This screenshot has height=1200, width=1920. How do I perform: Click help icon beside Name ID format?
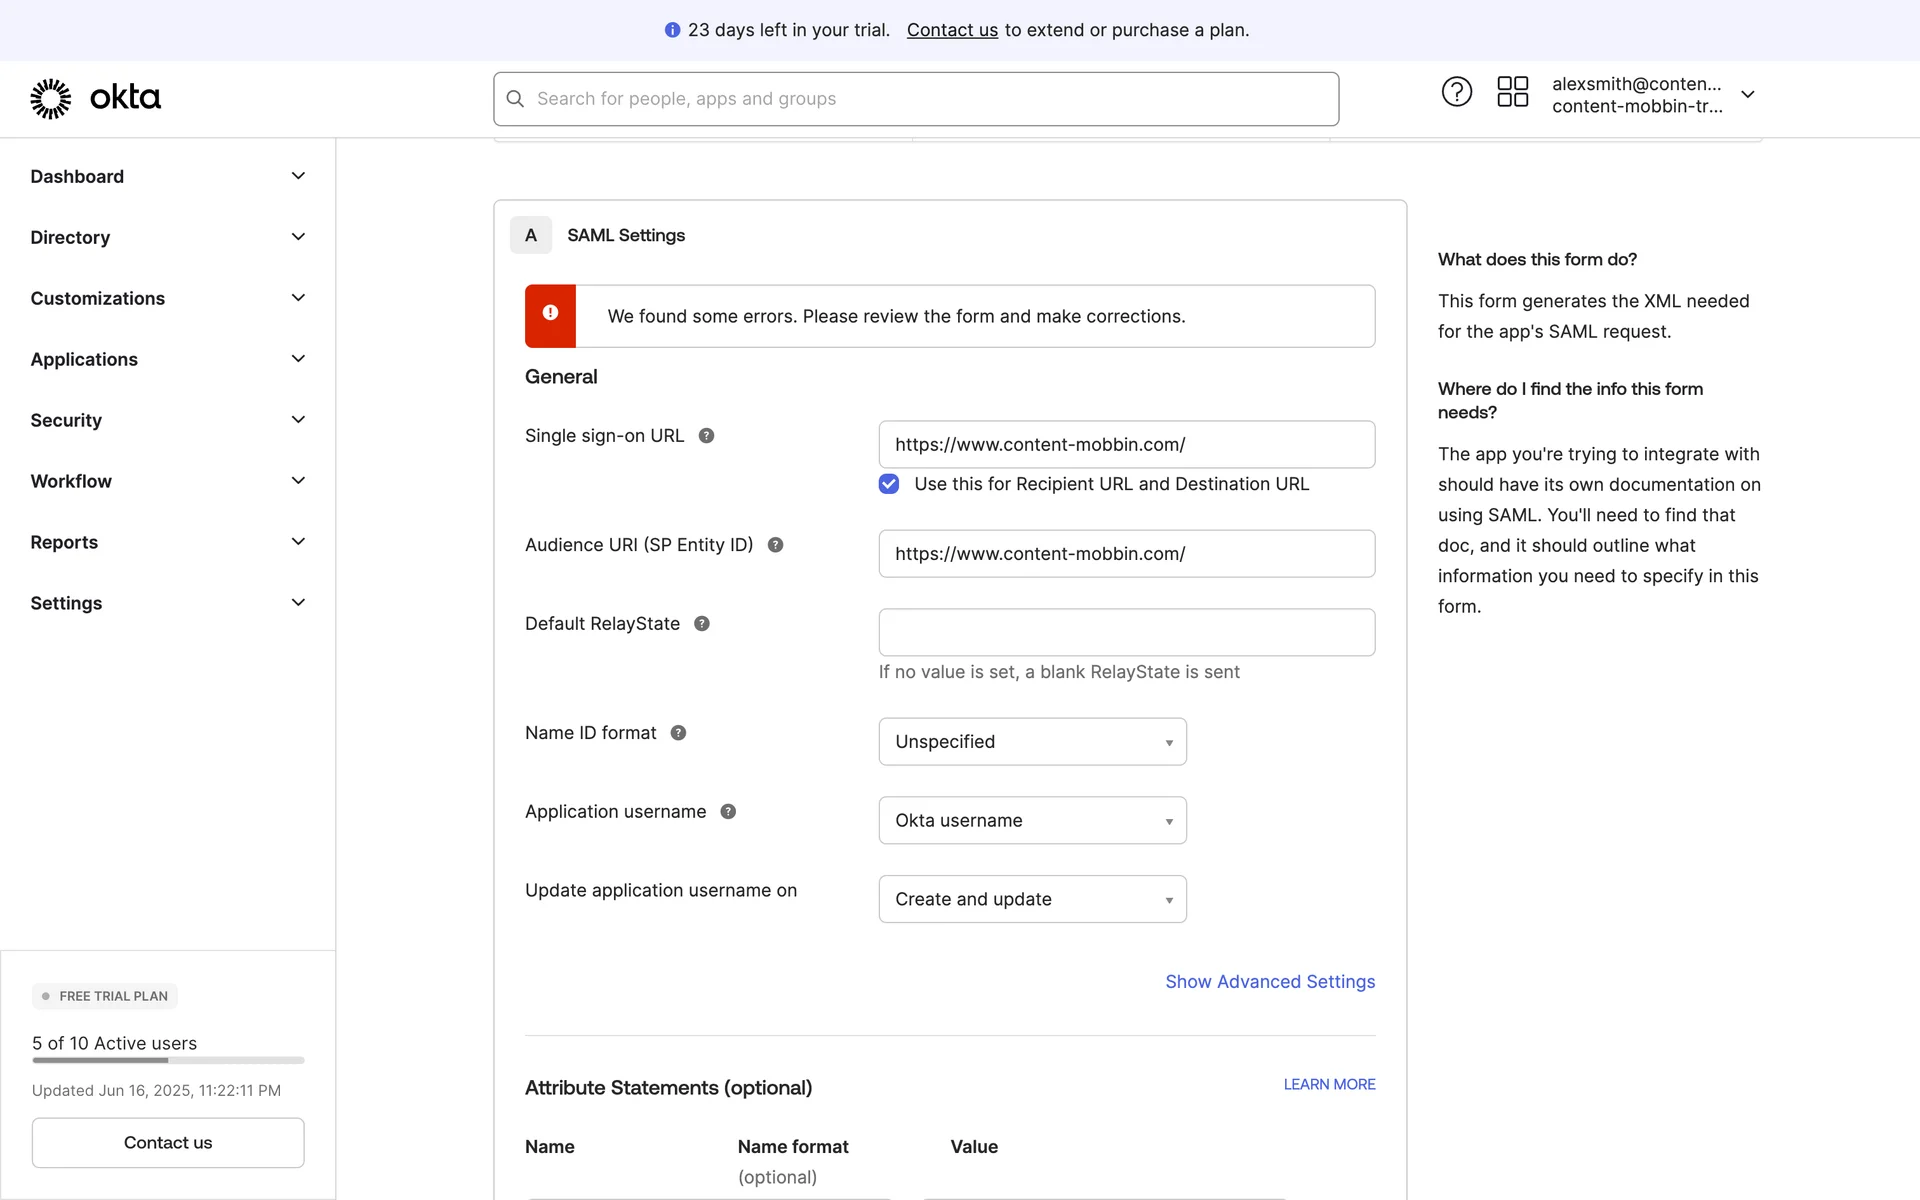tap(678, 733)
